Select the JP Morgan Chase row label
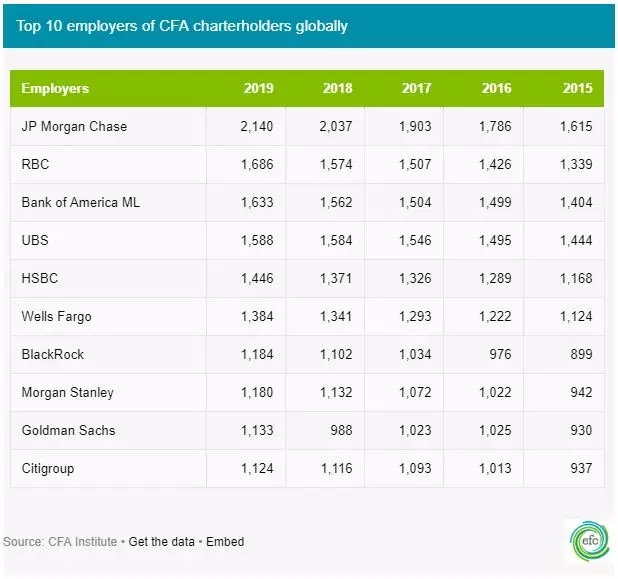618x579 pixels. [x=74, y=127]
